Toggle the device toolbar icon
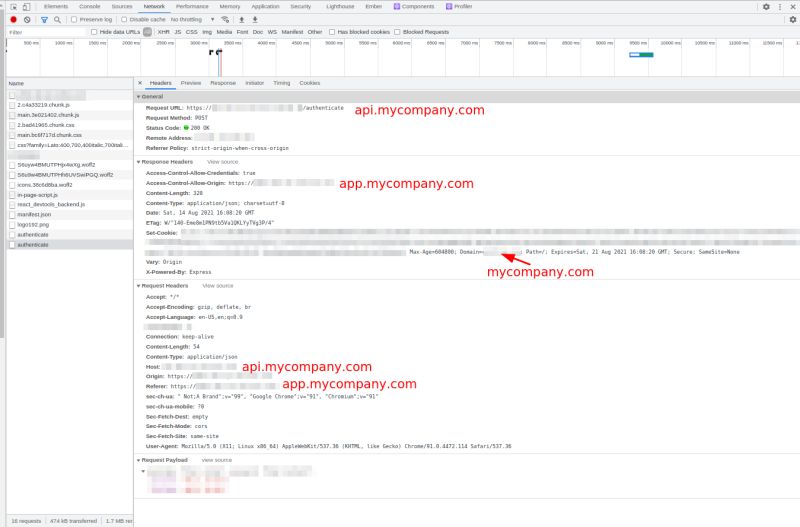The height and width of the screenshot is (527, 800). (x=26, y=7)
